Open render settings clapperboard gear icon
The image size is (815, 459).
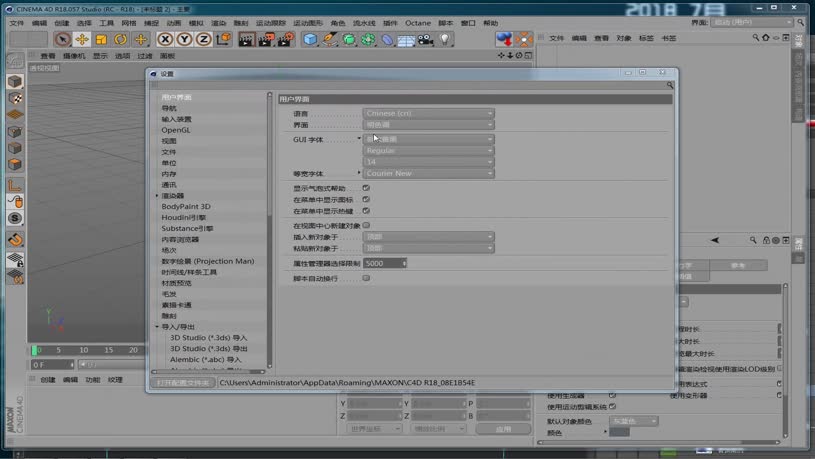pyautogui.click(x=286, y=39)
